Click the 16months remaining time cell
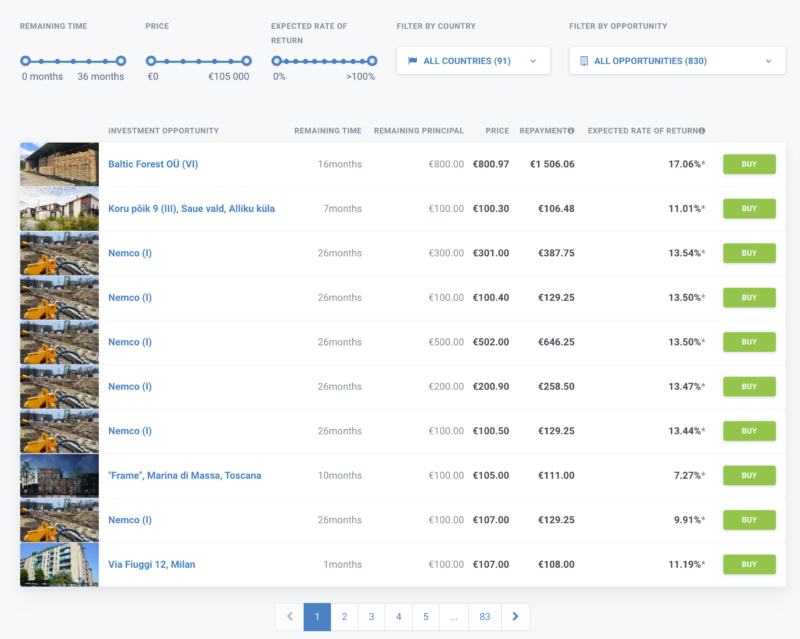 339,164
